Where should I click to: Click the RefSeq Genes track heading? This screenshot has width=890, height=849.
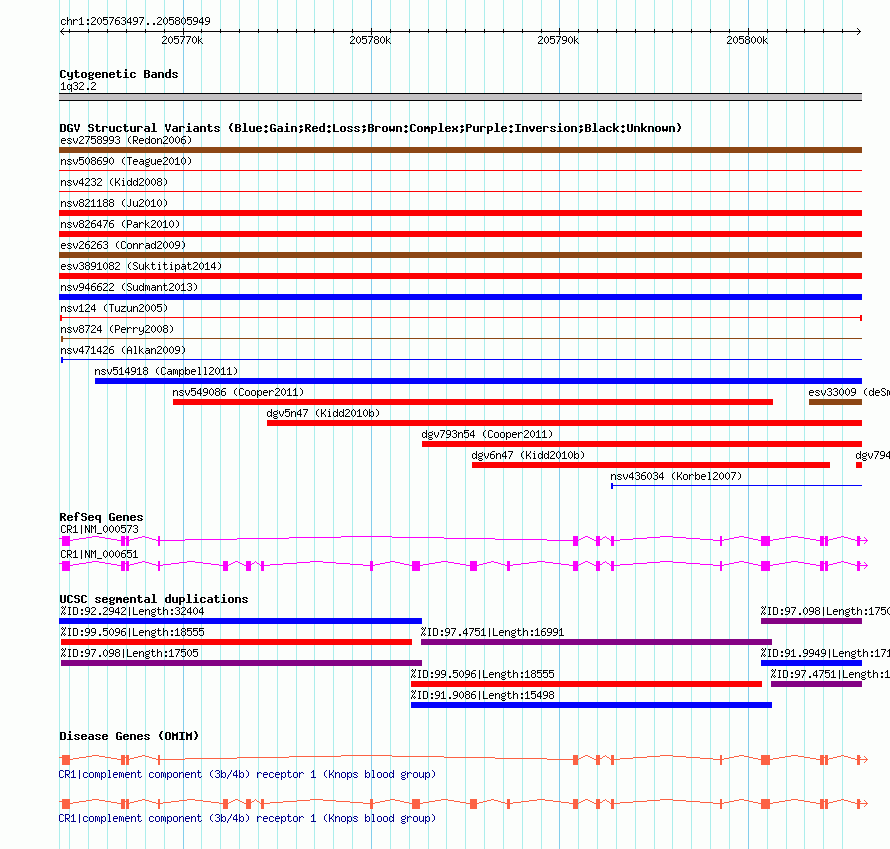101,517
